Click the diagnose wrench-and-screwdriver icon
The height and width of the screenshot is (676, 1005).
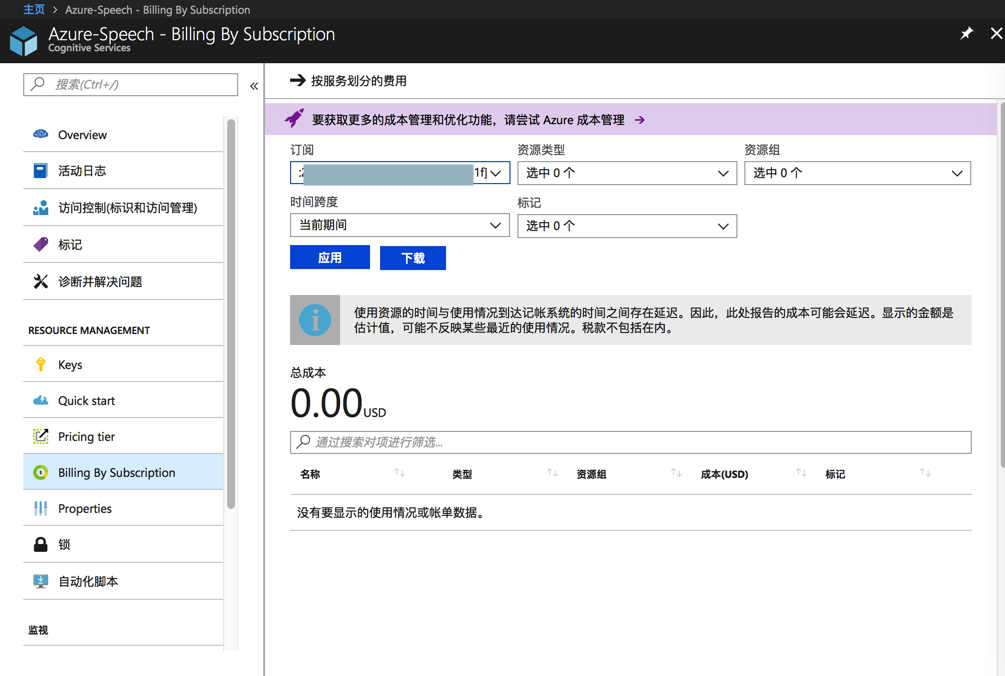pyautogui.click(x=40, y=281)
